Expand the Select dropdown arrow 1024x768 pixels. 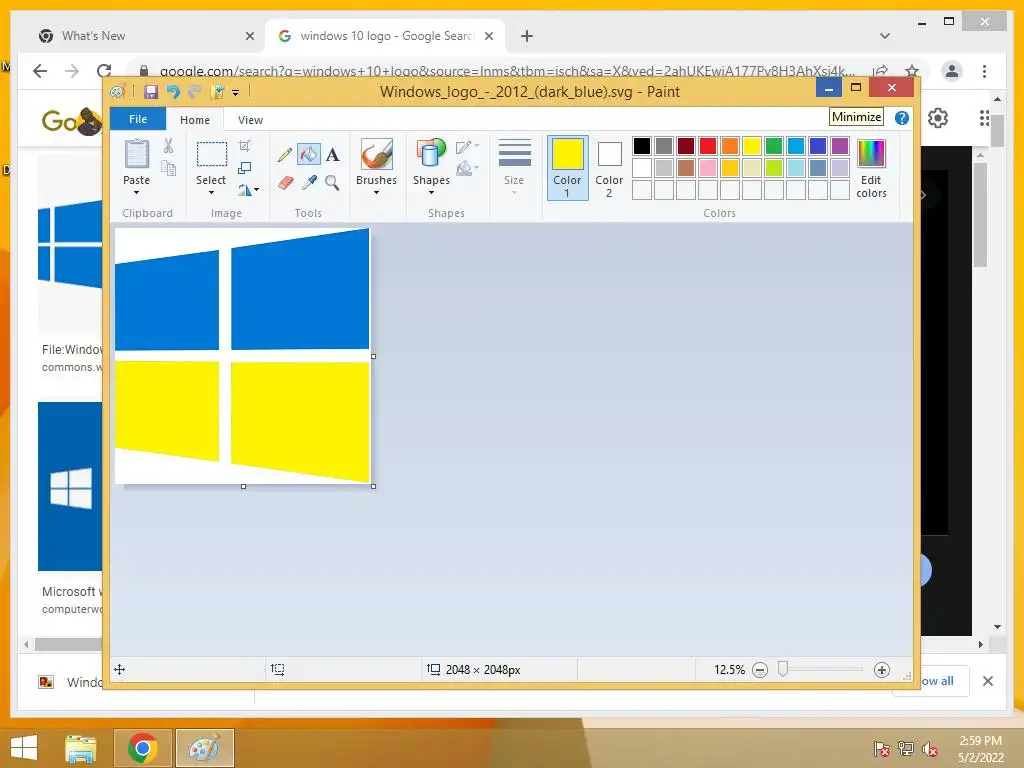211,193
